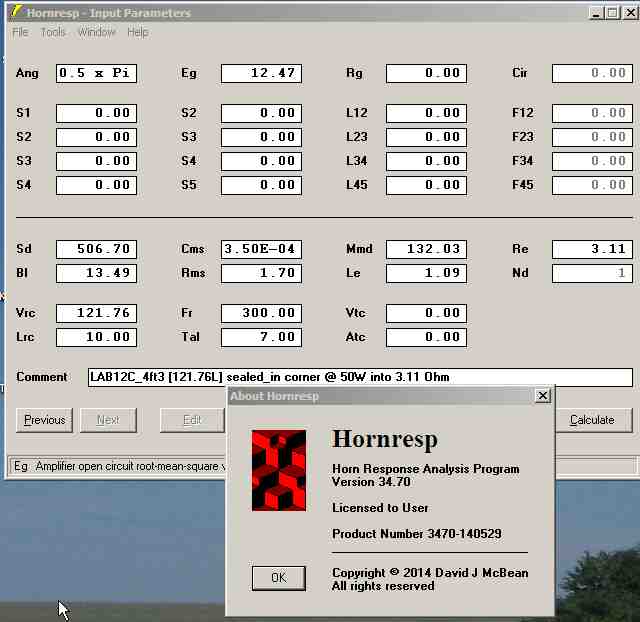This screenshot has height=622, width=640.
Task: Click the 'Copyright © 2014 David J McBean' text
Action: [430, 573]
